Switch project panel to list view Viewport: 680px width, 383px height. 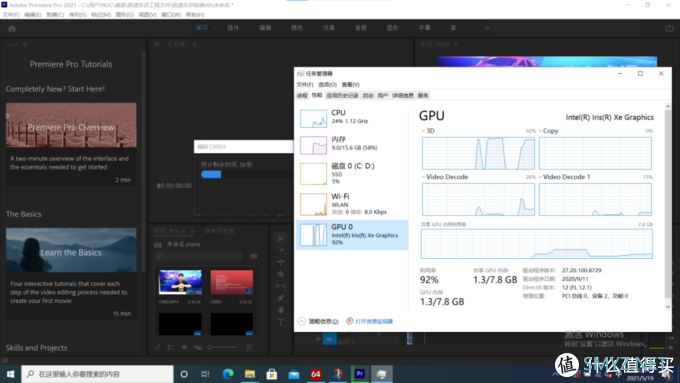pyautogui.click(x=171, y=347)
